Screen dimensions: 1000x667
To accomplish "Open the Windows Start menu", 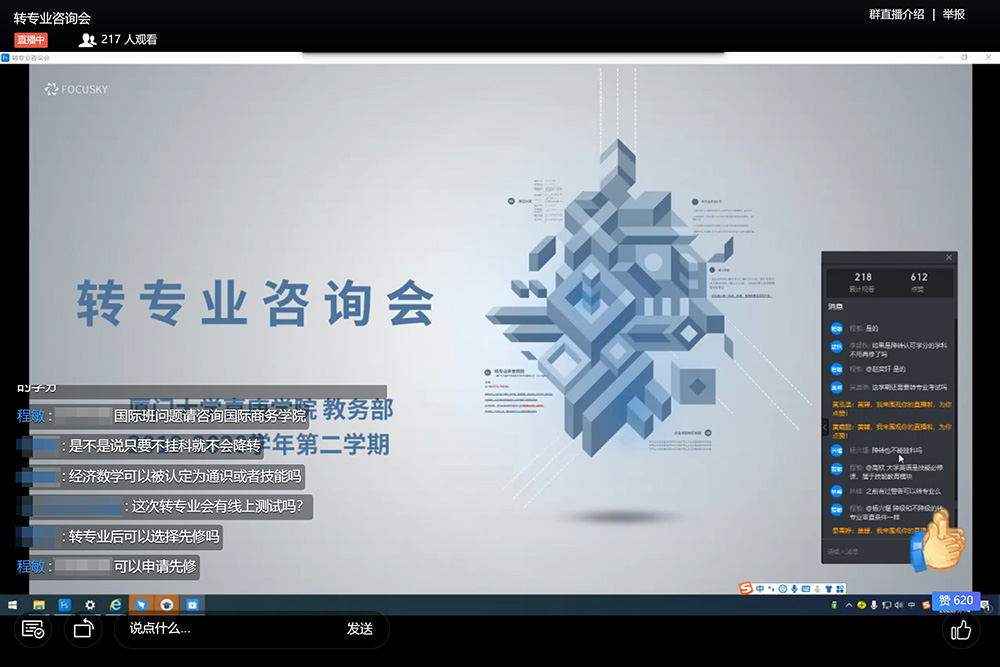I will pos(14,605).
